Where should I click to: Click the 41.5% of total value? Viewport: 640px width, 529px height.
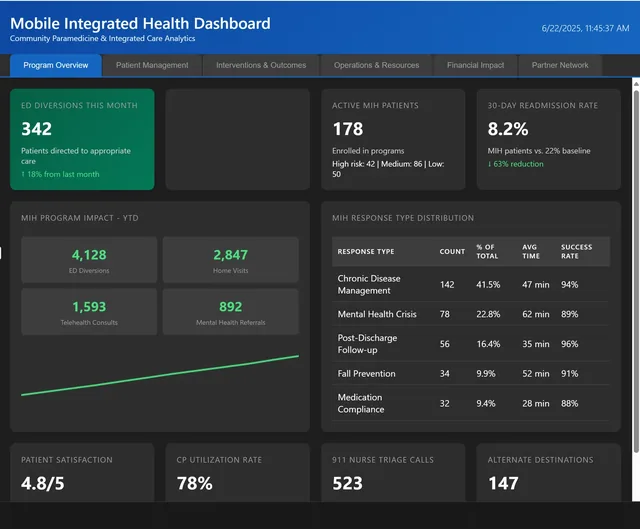(488, 285)
